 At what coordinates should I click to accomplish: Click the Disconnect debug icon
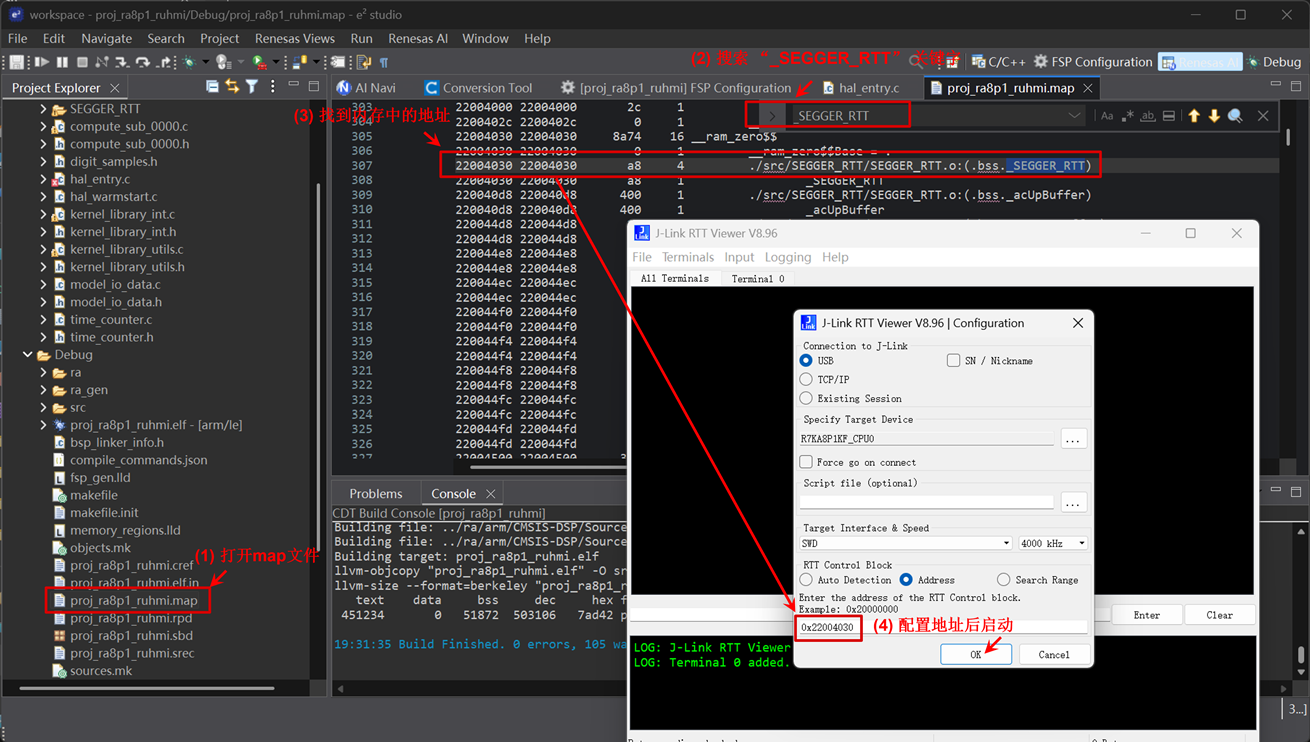tap(101, 62)
